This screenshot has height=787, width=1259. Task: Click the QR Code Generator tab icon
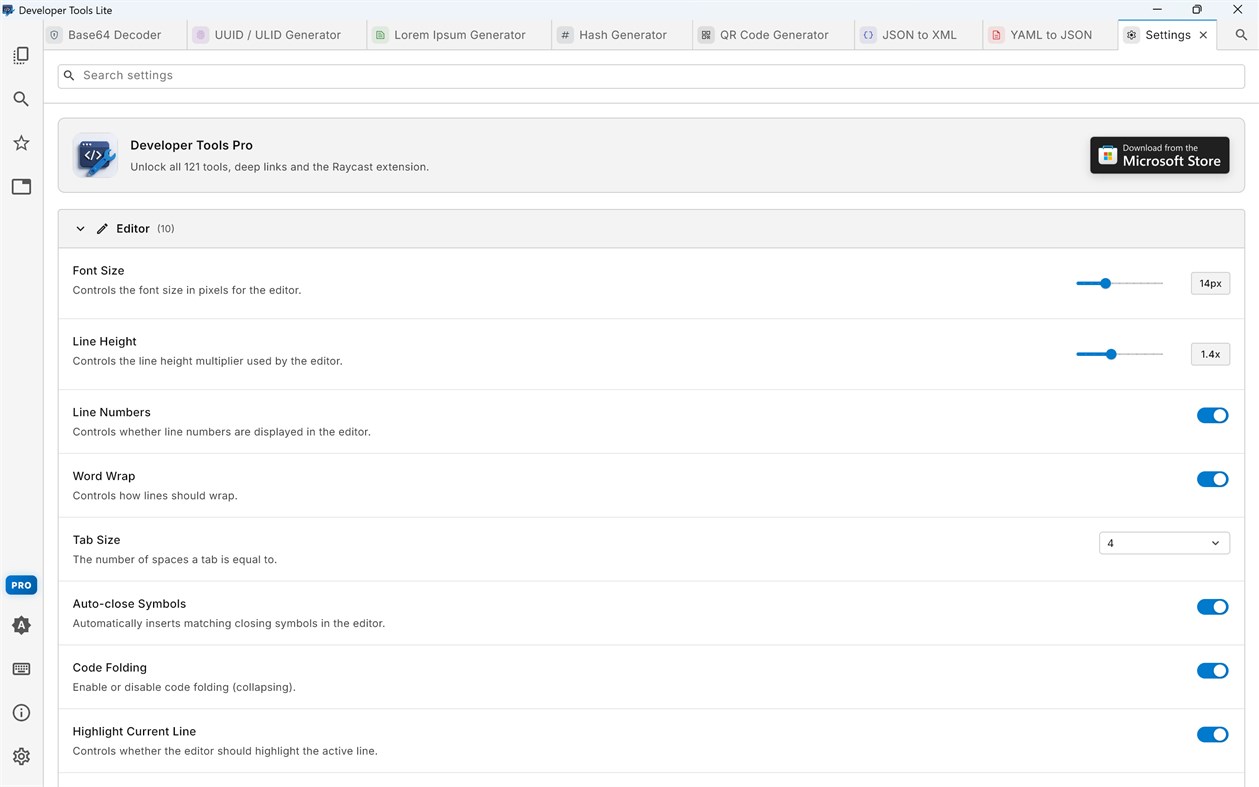[x=706, y=35]
